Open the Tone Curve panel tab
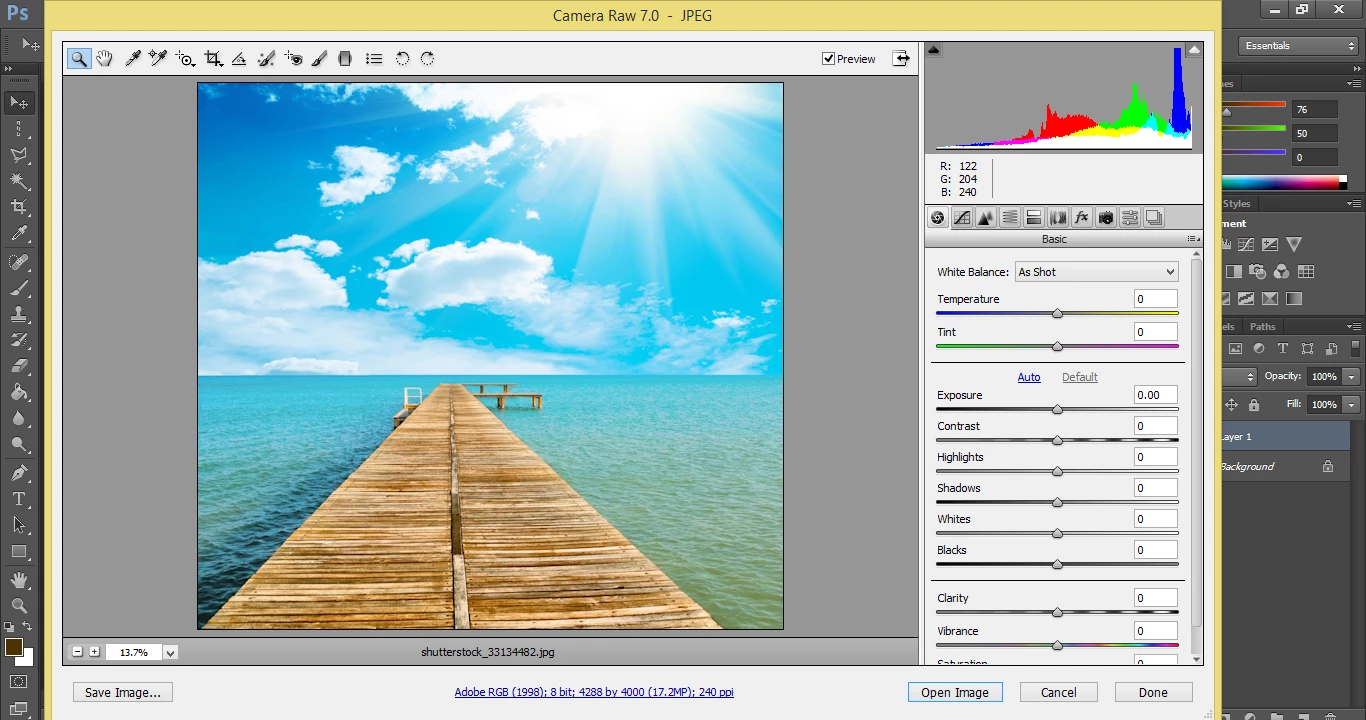 click(x=962, y=218)
